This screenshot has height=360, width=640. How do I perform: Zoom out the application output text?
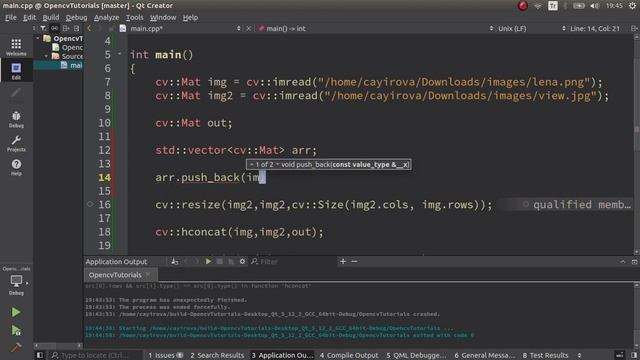(x=354, y=261)
